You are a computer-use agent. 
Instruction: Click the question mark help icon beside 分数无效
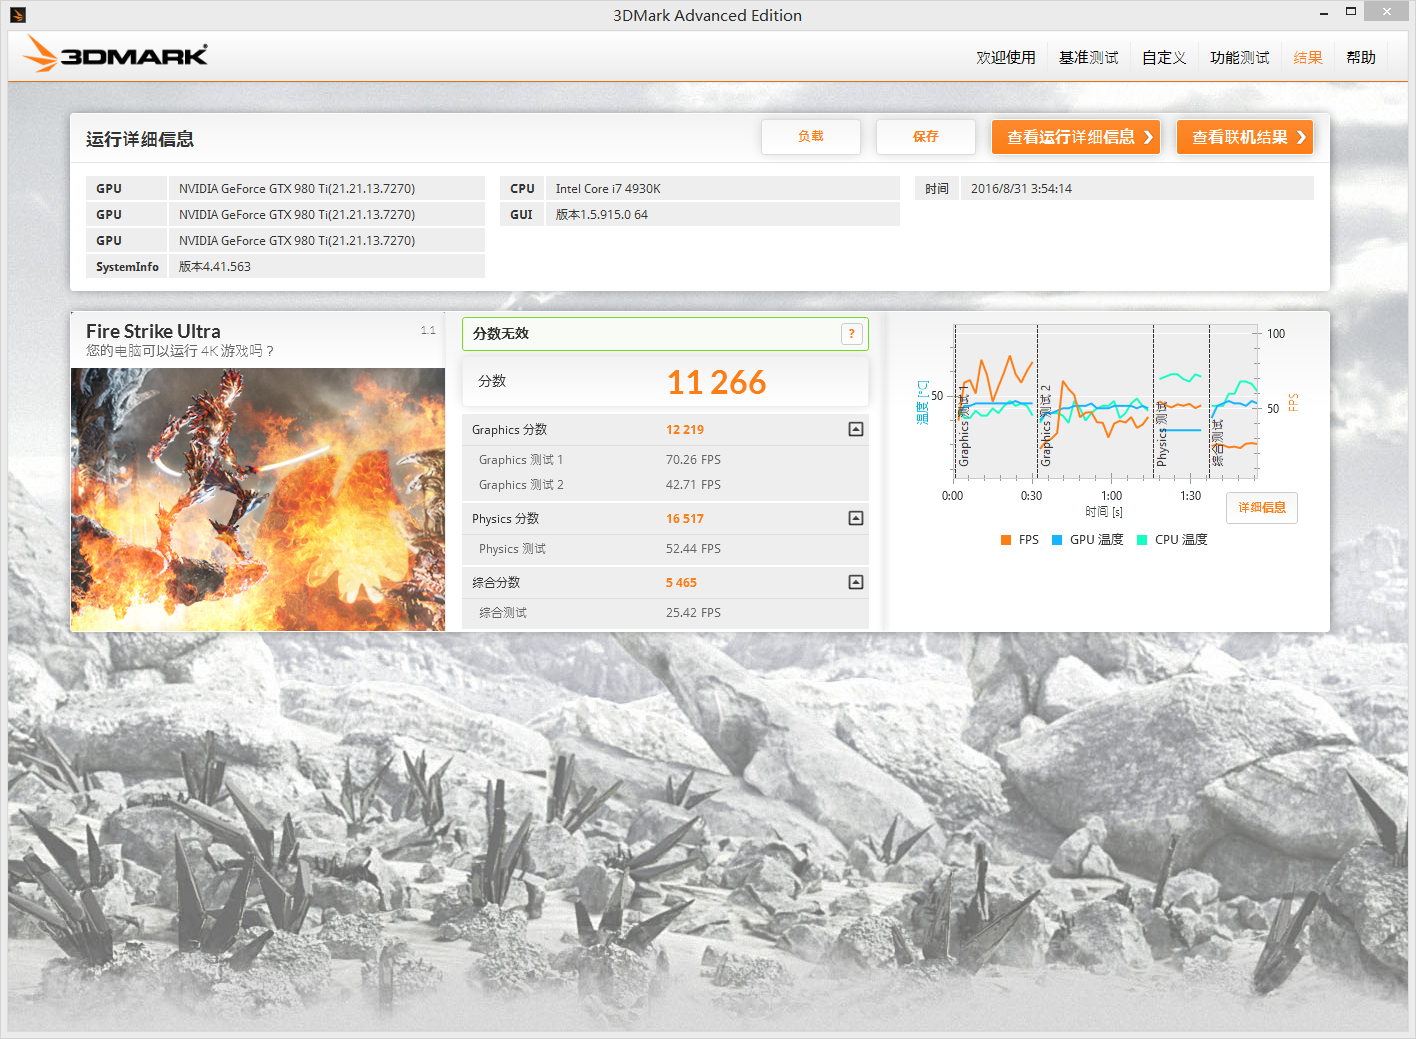[851, 334]
